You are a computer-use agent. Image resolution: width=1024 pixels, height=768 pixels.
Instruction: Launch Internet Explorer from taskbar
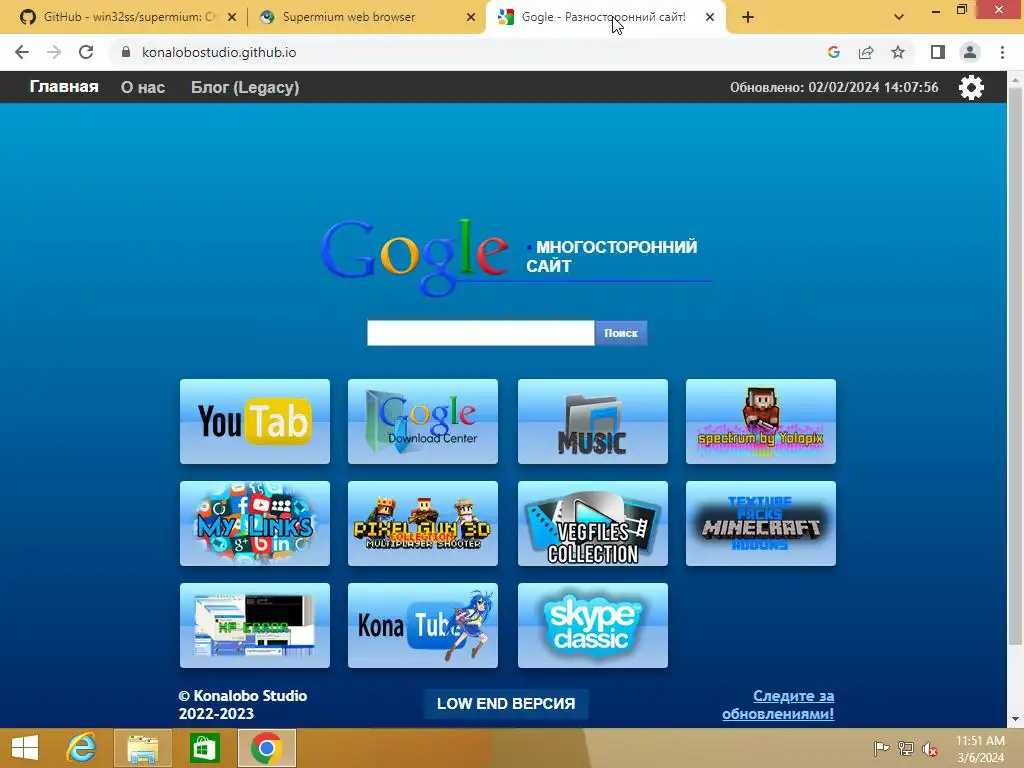click(82, 748)
